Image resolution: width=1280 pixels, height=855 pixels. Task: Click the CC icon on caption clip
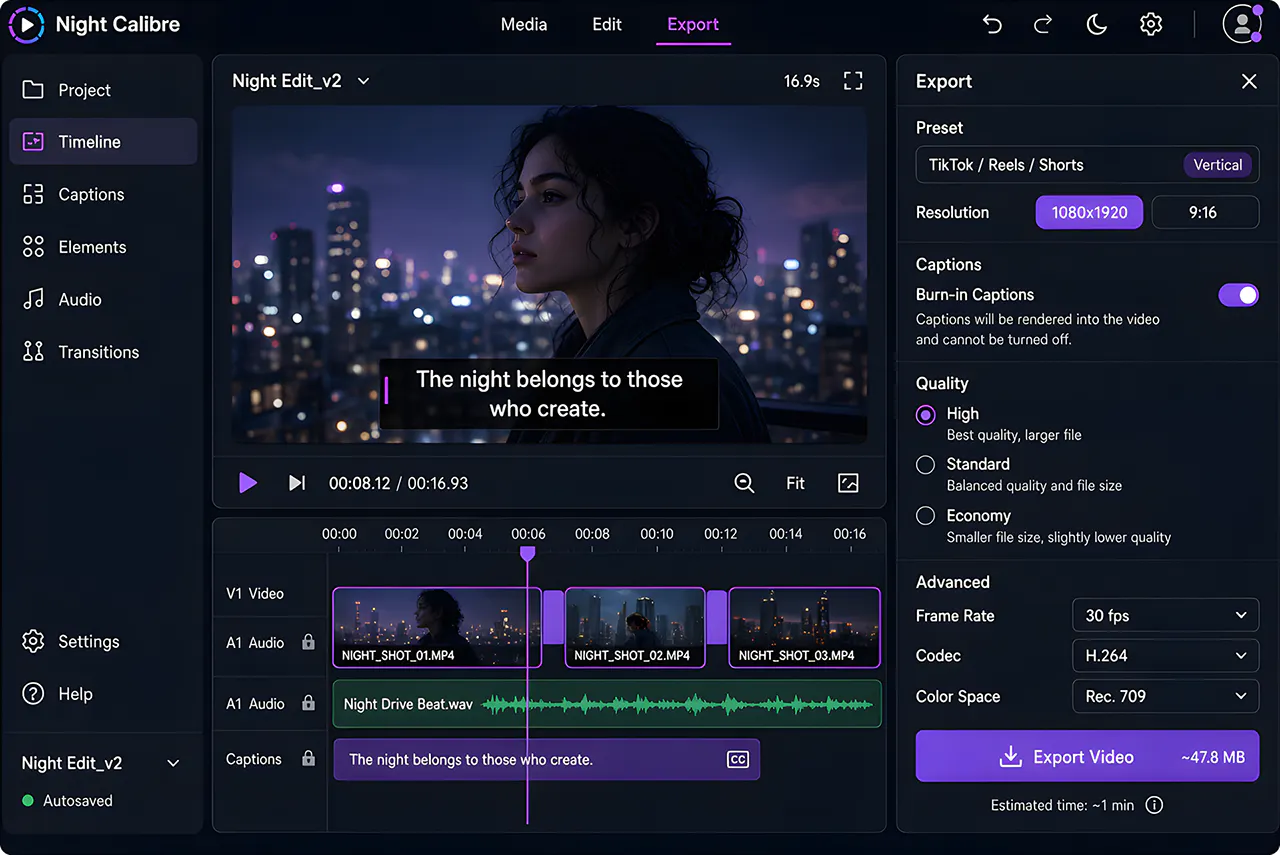pos(737,760)
